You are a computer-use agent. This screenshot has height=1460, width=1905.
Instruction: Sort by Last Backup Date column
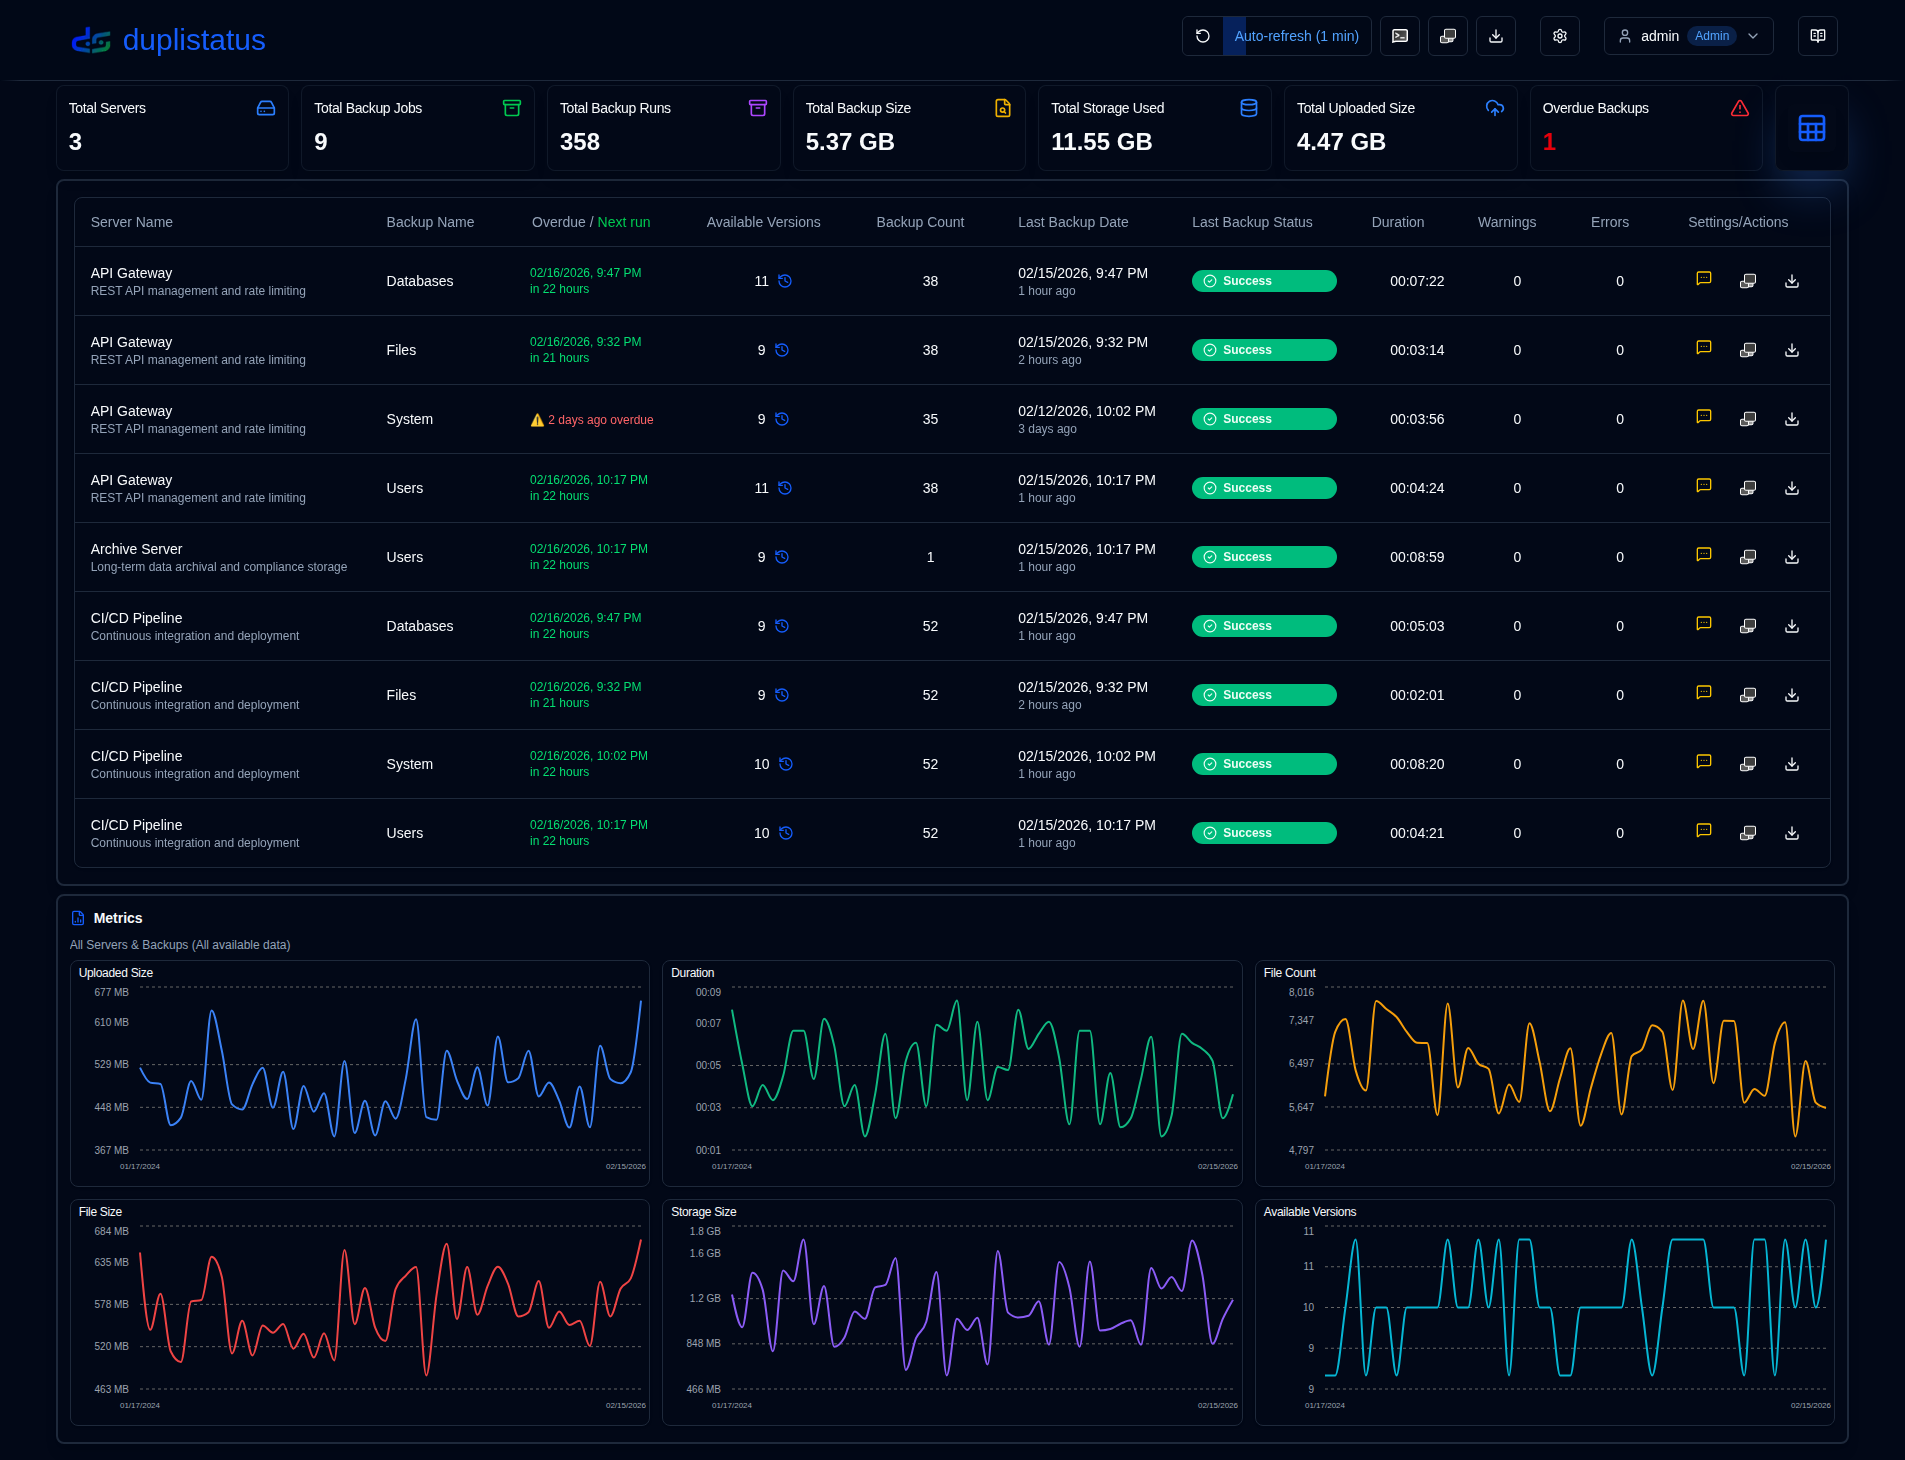pos(1073,222)
